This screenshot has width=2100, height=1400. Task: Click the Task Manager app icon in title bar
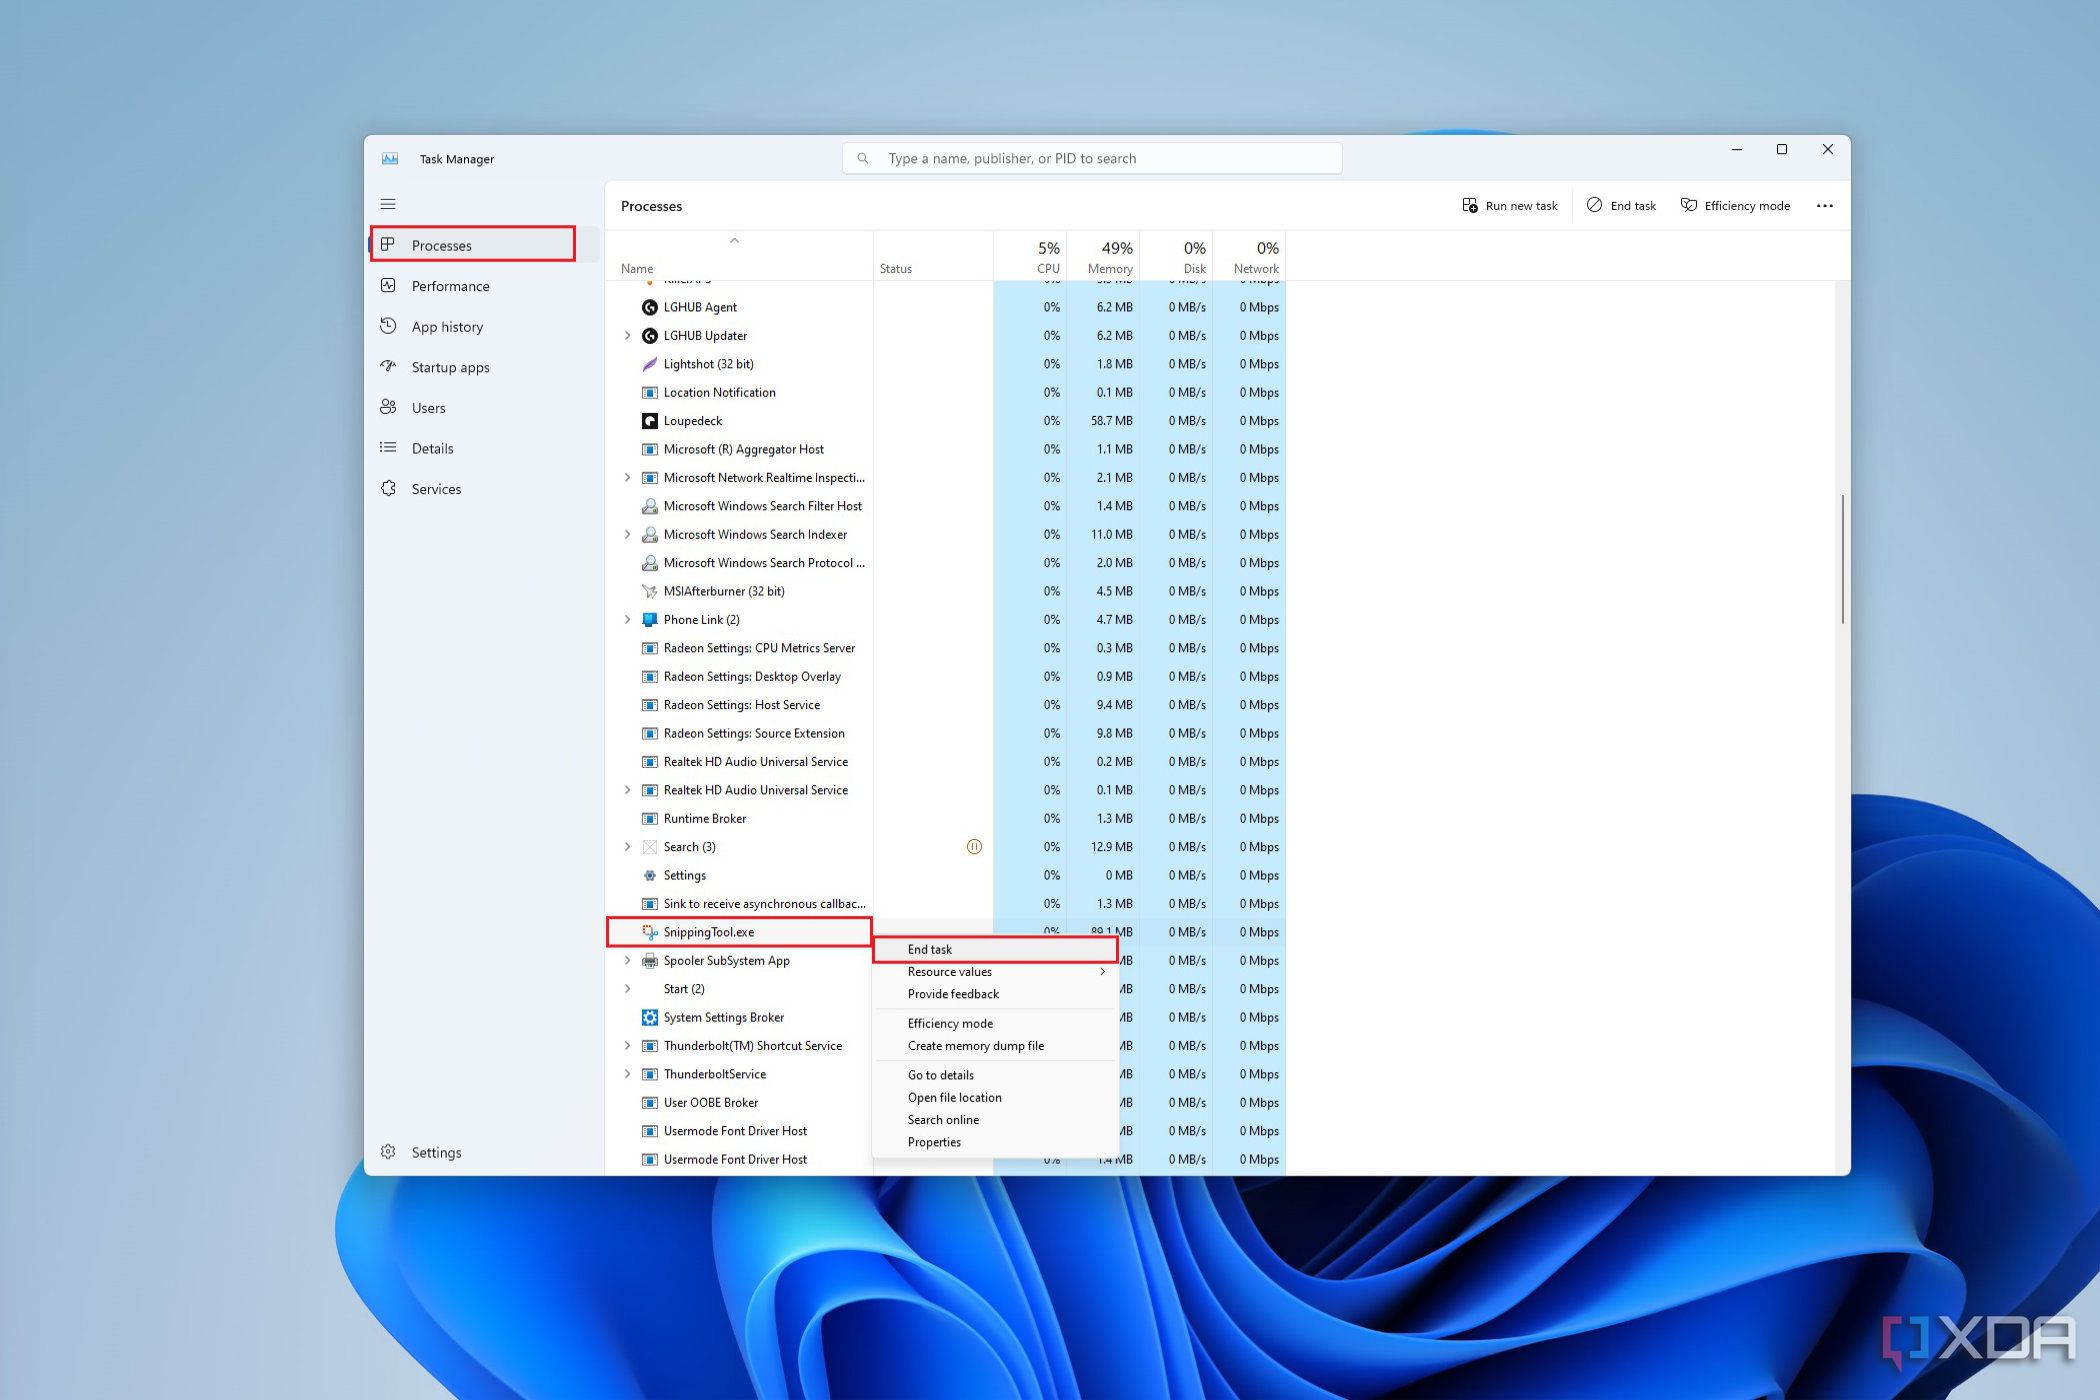pyautogui.click(x=390, y=159)
